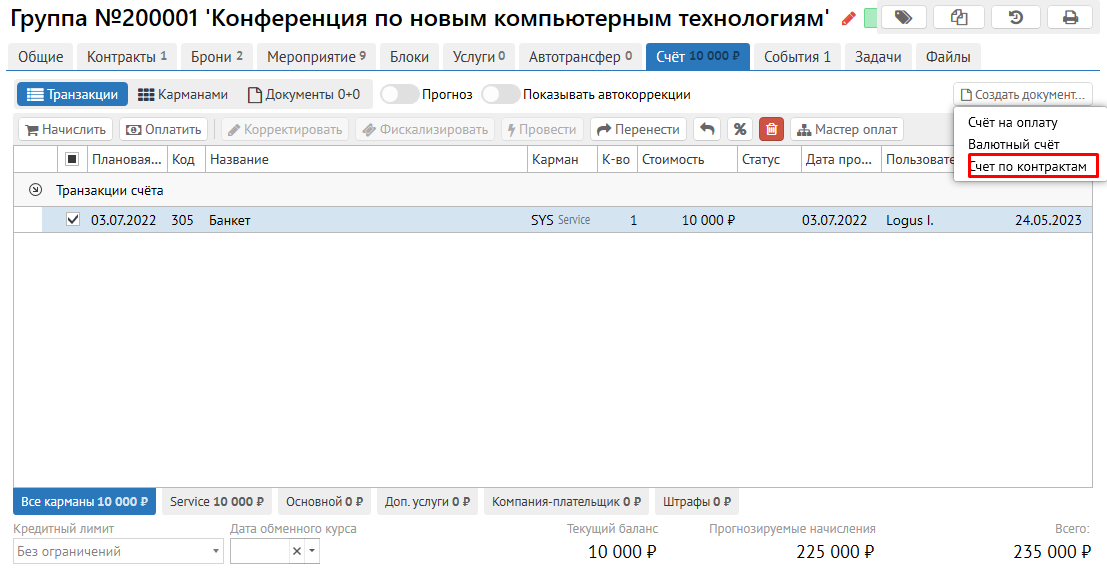Open the 'Услуги' tab
Image resolution: width=1107 pixels, height=575 pixels.
tap(479, 57)
